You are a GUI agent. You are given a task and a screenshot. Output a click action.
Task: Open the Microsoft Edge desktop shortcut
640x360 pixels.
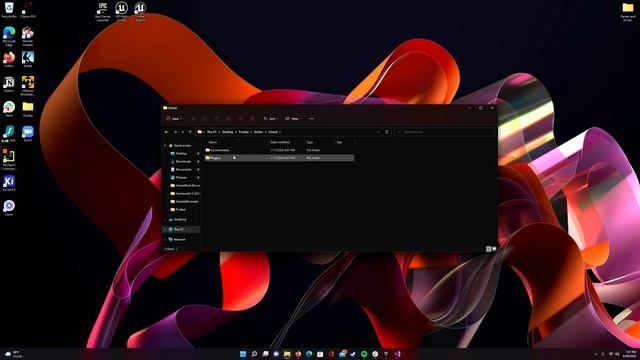click(x=9, y=36)
